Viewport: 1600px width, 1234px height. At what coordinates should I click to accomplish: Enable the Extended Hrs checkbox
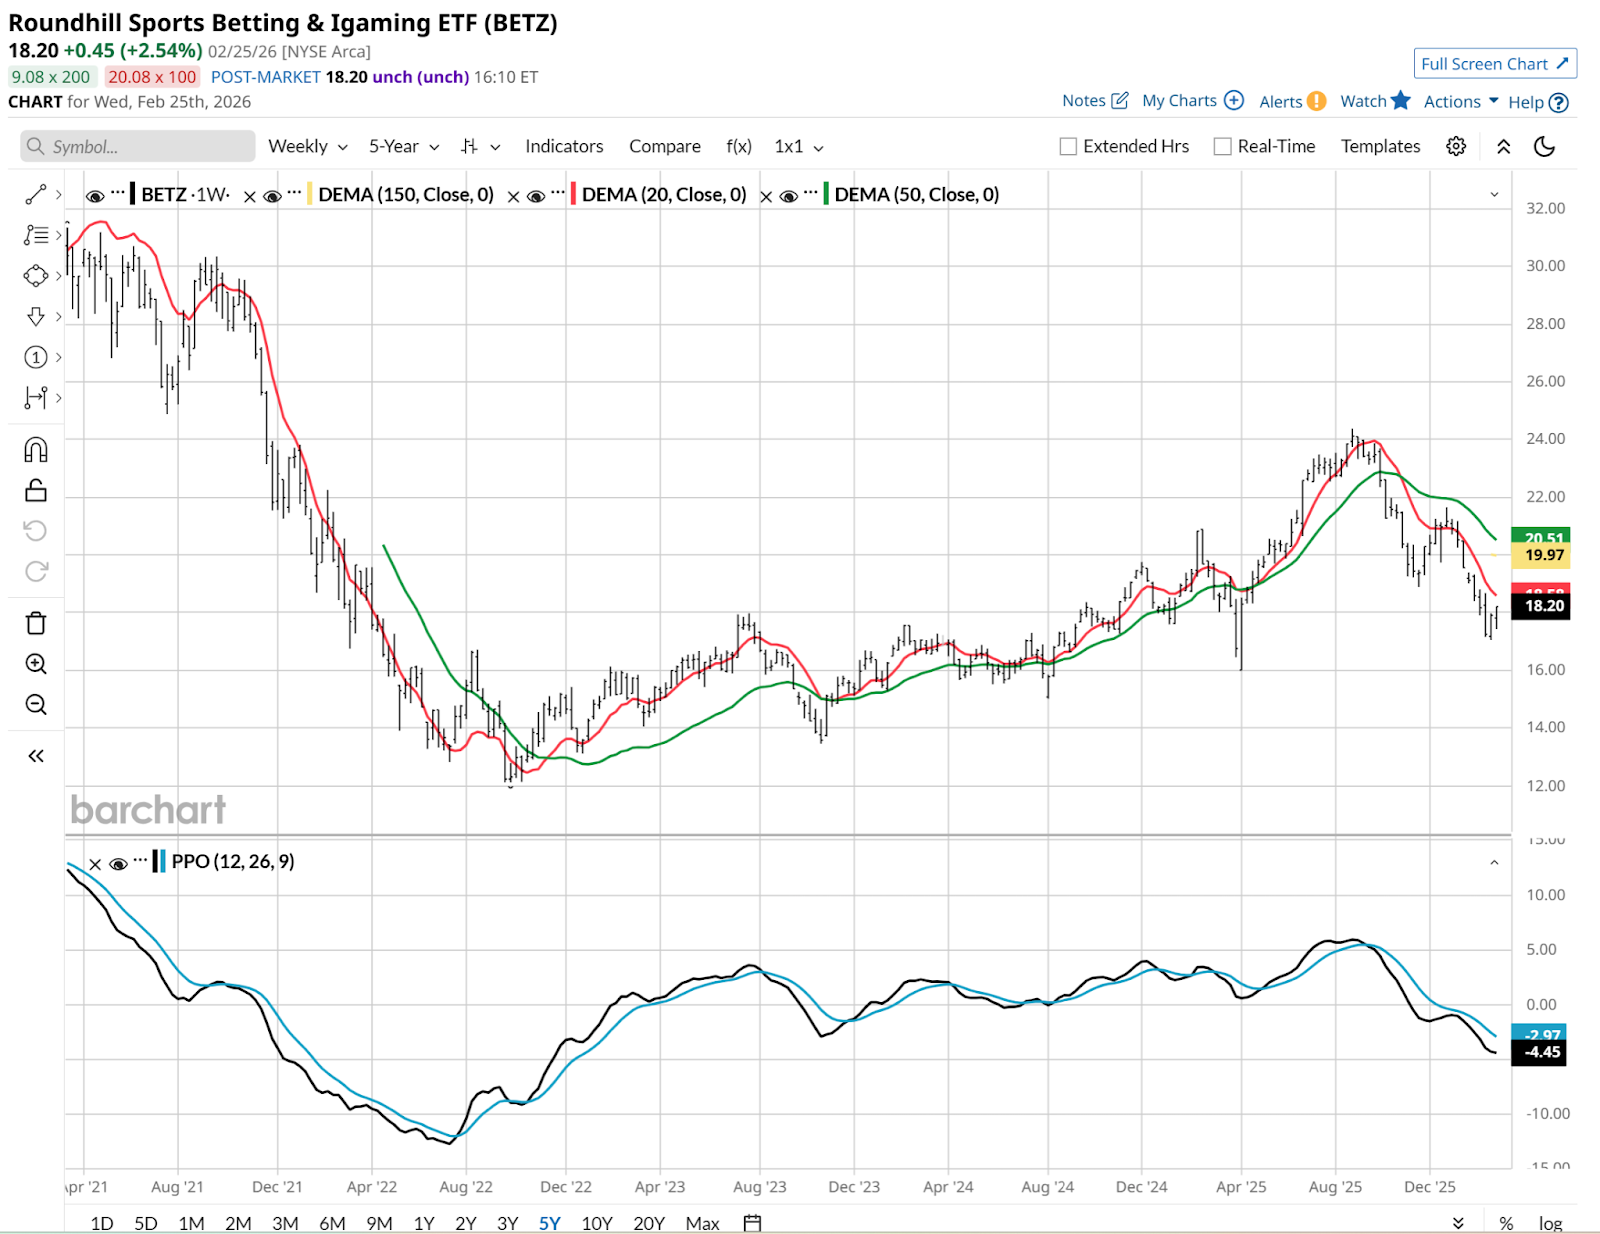[1068, 147]
